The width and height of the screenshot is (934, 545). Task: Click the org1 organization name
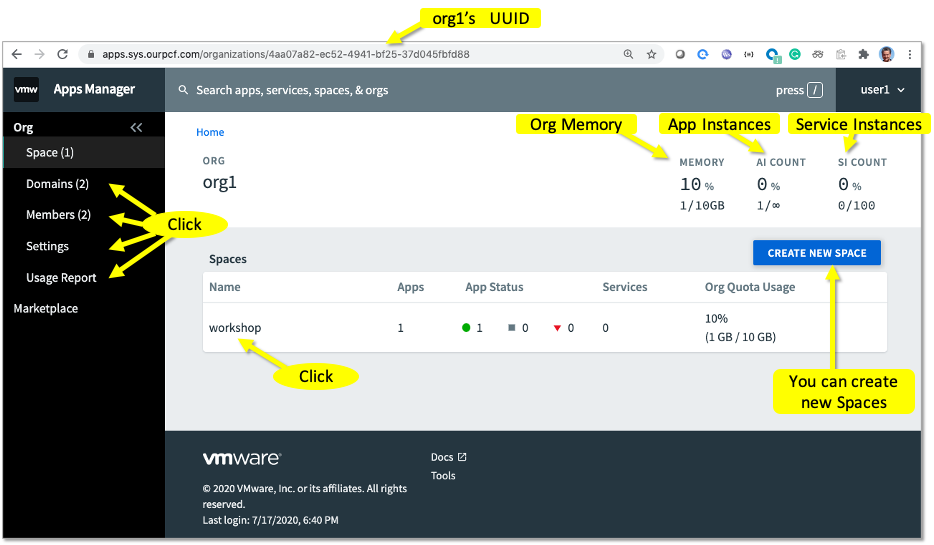[x=219, y=182]
